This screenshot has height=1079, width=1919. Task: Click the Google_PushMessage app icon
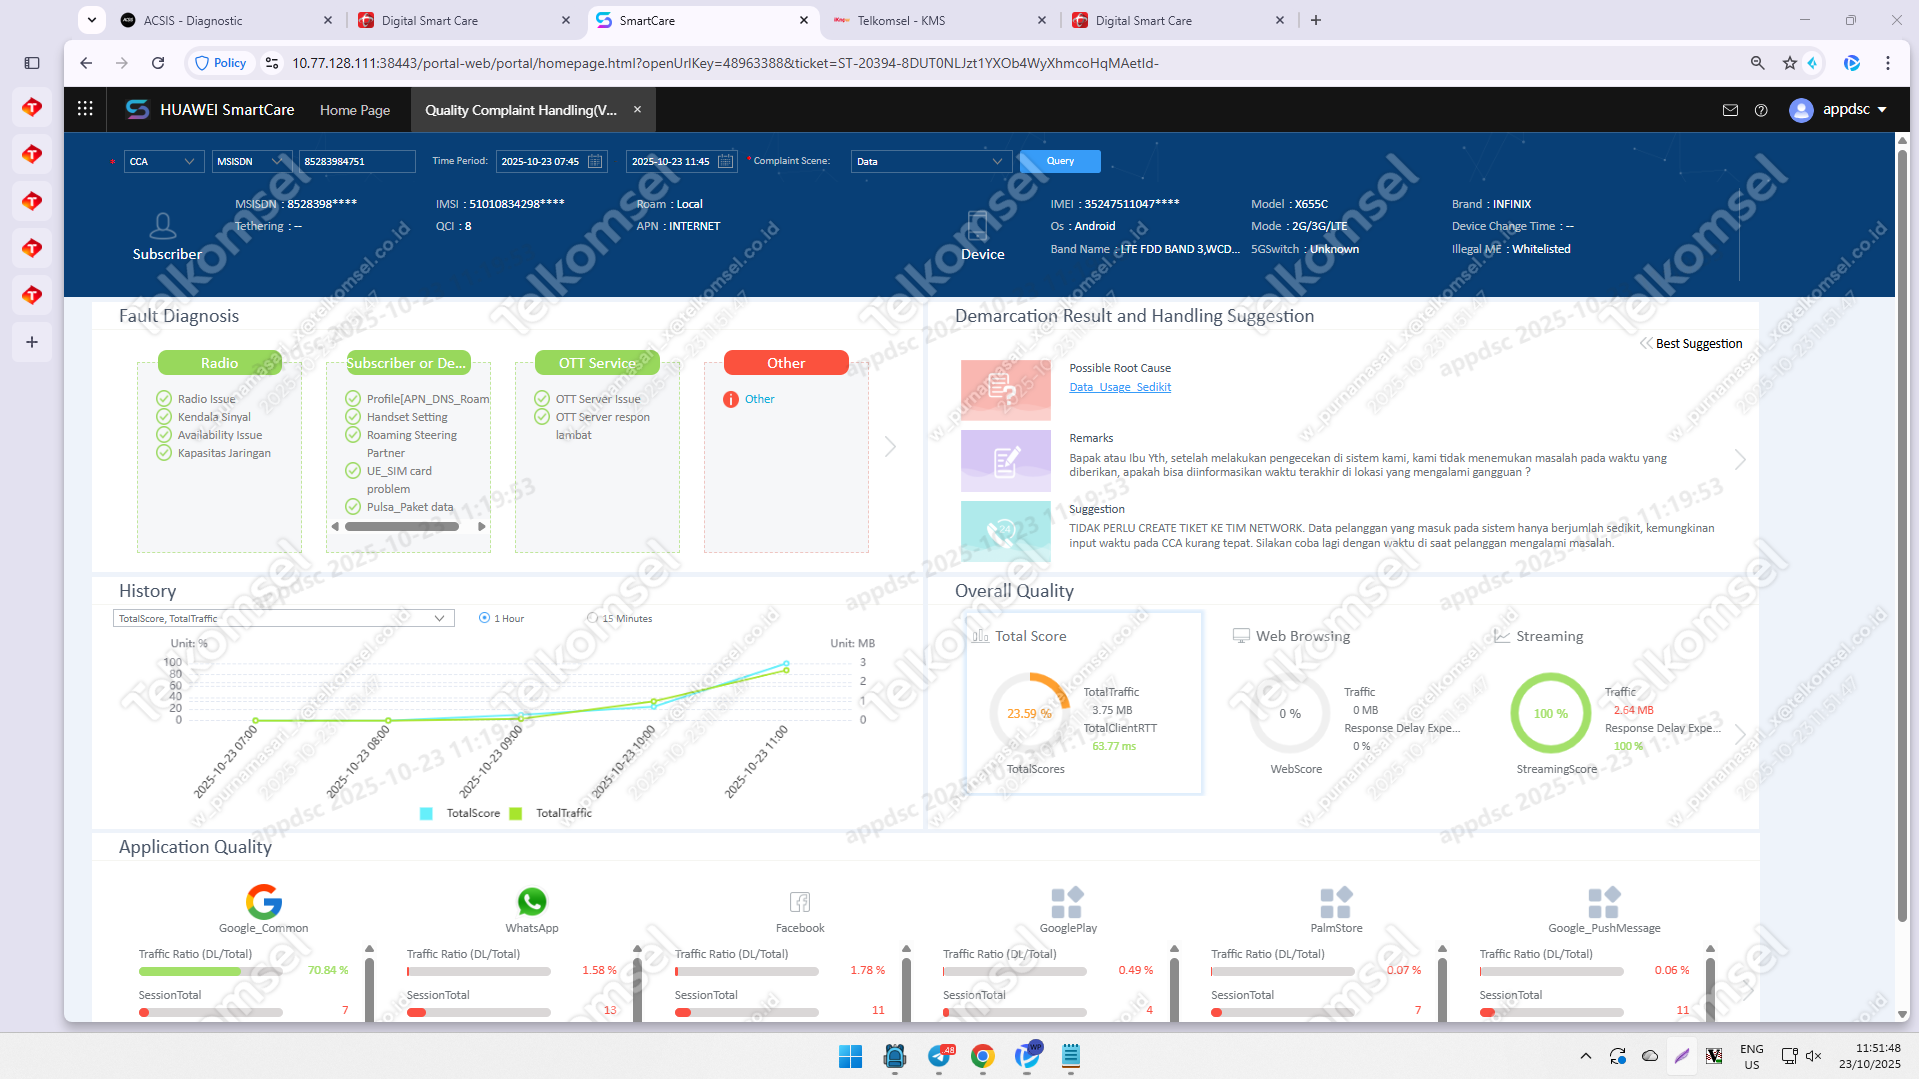click(1604, 902)
